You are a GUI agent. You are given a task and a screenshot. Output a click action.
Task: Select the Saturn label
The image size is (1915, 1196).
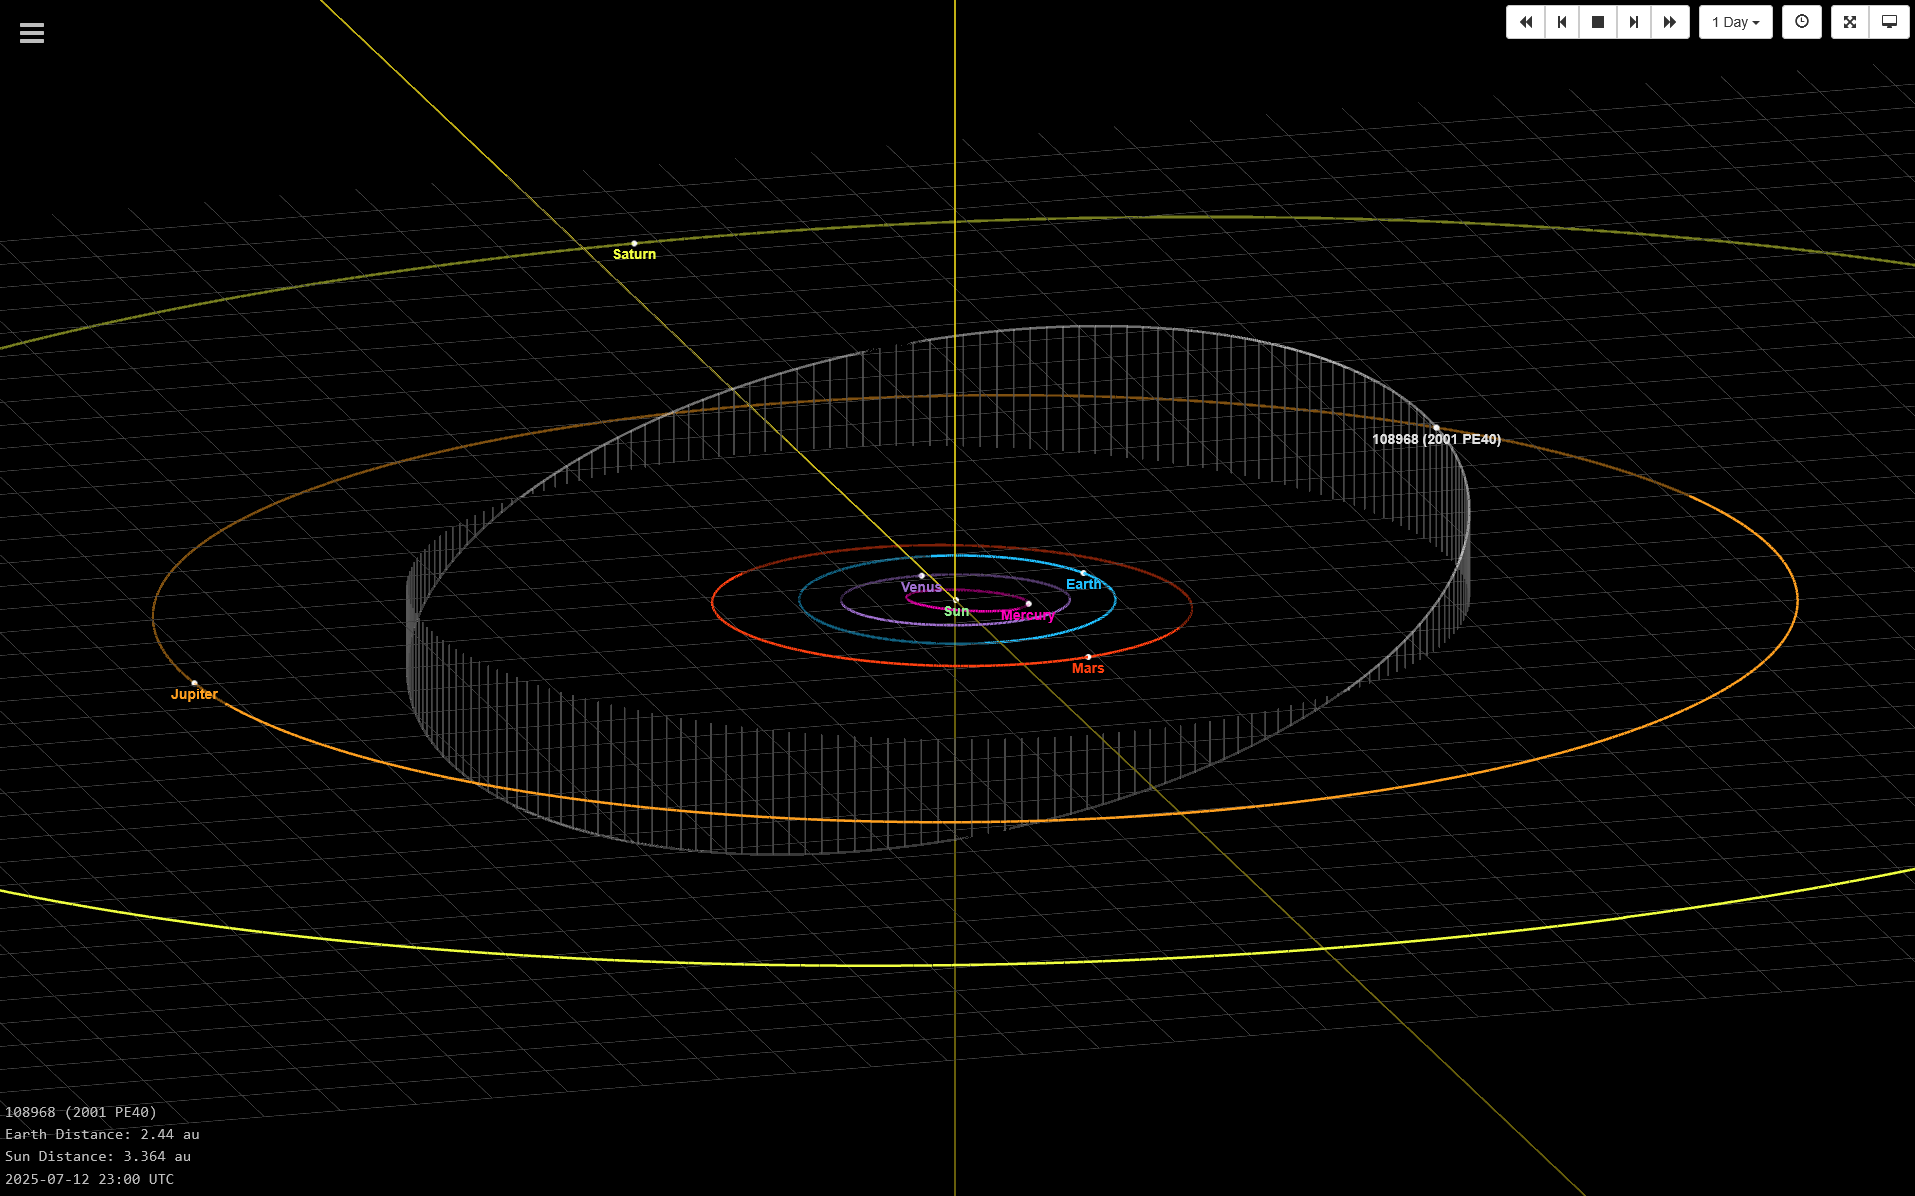click(x=634, y=255)
